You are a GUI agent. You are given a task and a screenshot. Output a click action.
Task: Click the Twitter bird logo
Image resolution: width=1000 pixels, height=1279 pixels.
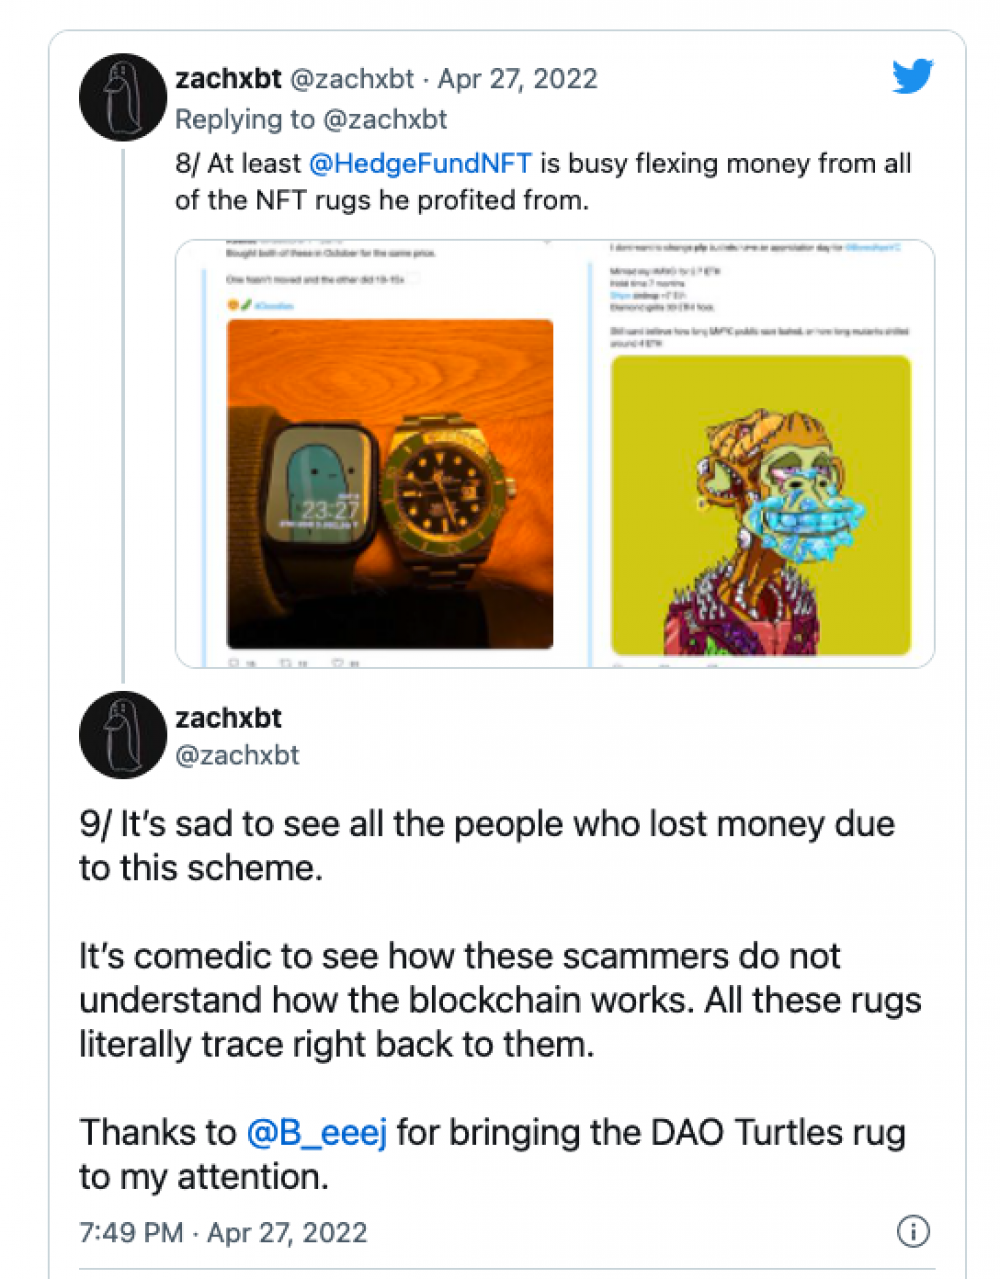(x=912, y=77)
